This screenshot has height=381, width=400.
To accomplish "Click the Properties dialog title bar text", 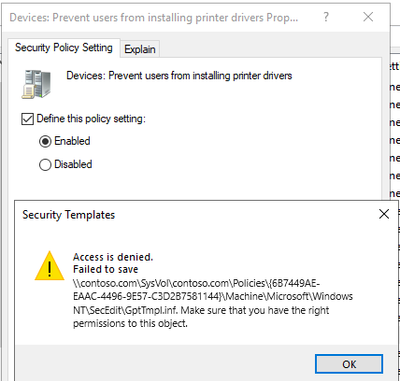I will pos(154,17).
